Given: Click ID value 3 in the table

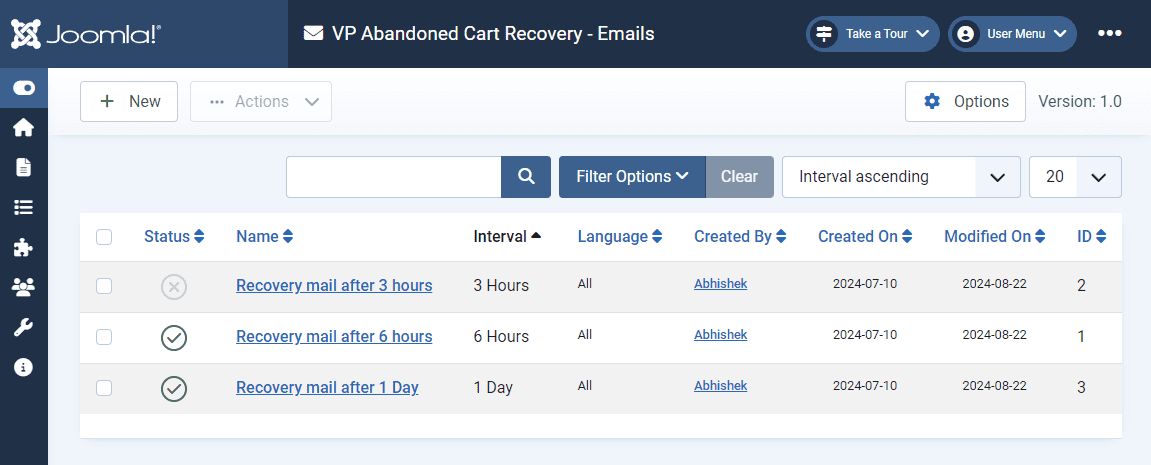Looking at the screenshot, I should pyautogui.click(x=1081, y=387).
